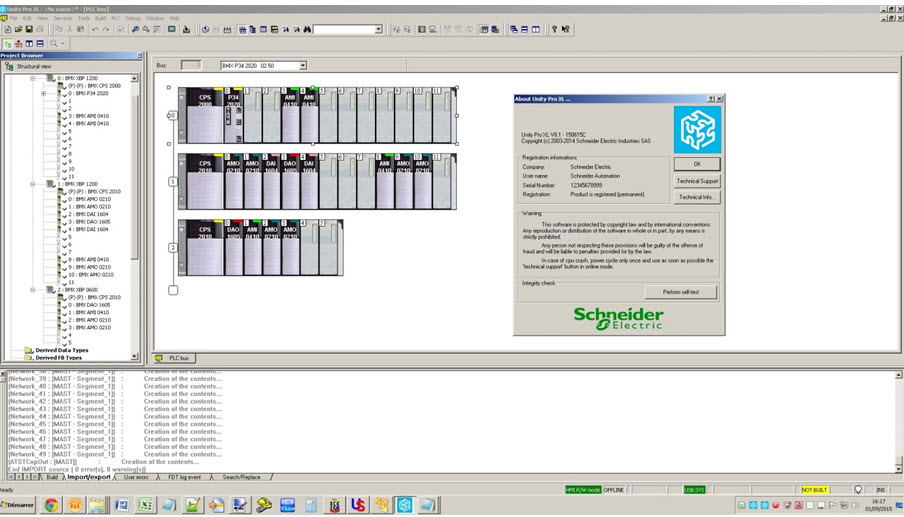Switch to the Import/export output tab
The height and width of the screenshot is (517, 904).
coord(88,477)
